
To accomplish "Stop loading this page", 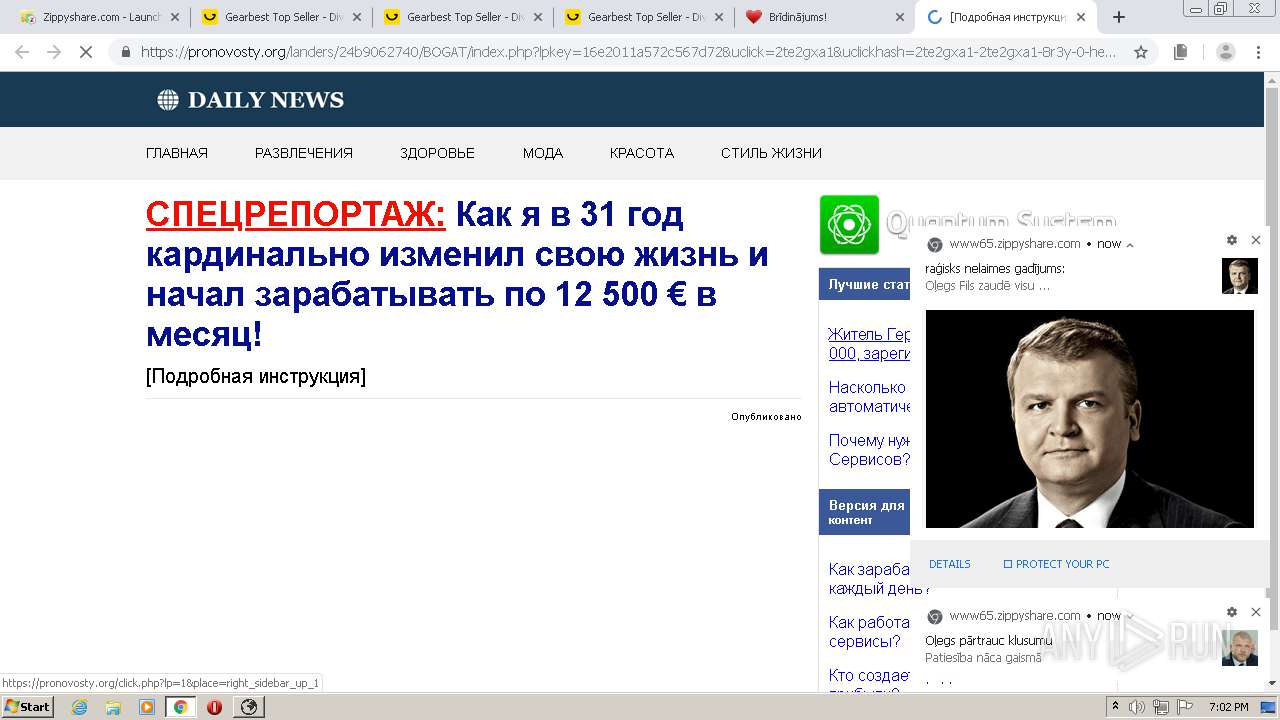I will click(86, 52).
